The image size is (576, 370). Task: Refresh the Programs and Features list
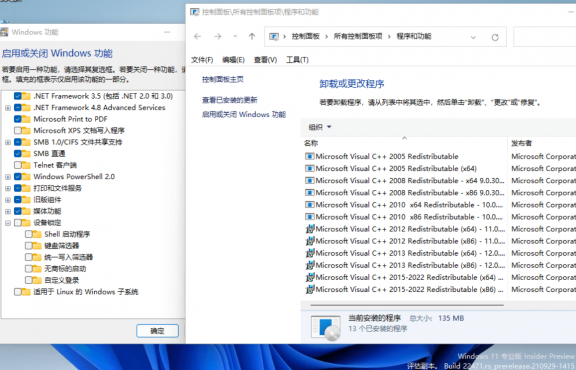(x=495, y=37)
